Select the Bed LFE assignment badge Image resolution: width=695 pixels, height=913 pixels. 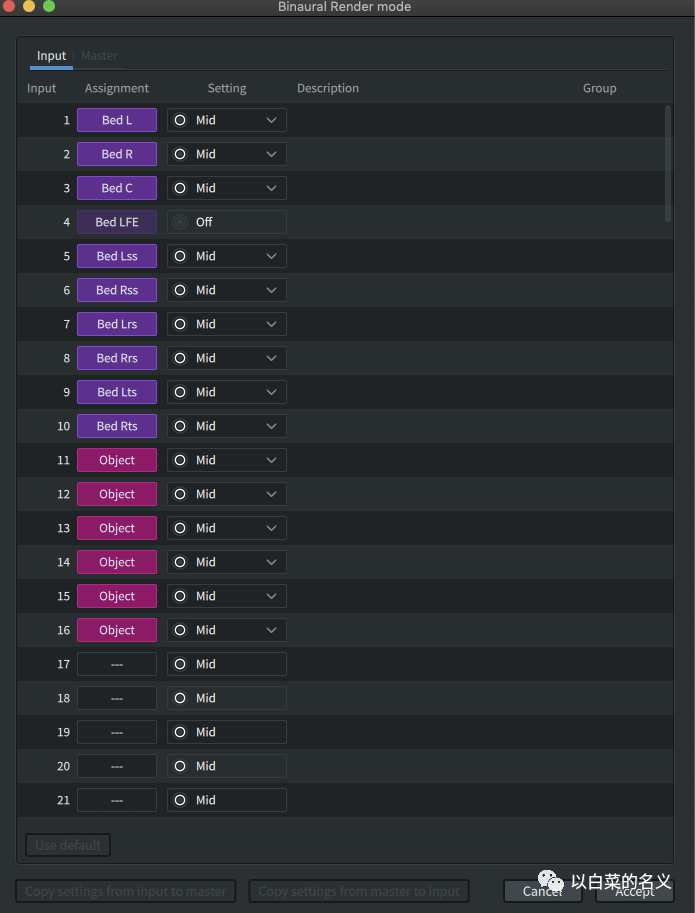click(x=117, y=222)
